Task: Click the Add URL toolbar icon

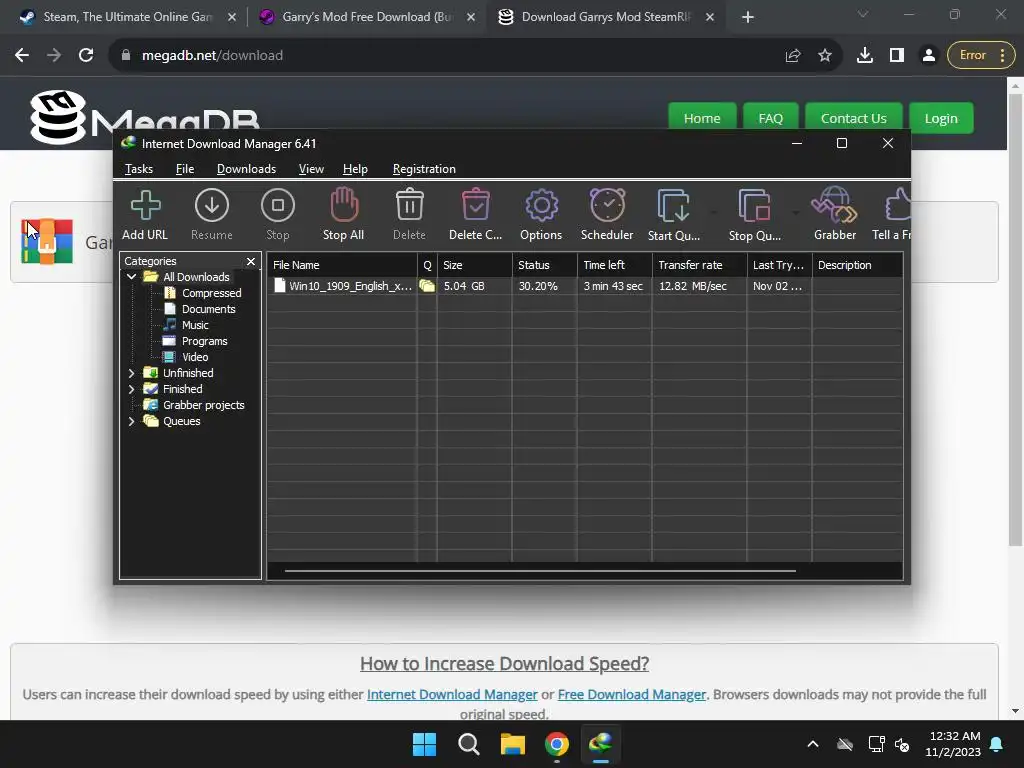Action: tap(145, 215)
